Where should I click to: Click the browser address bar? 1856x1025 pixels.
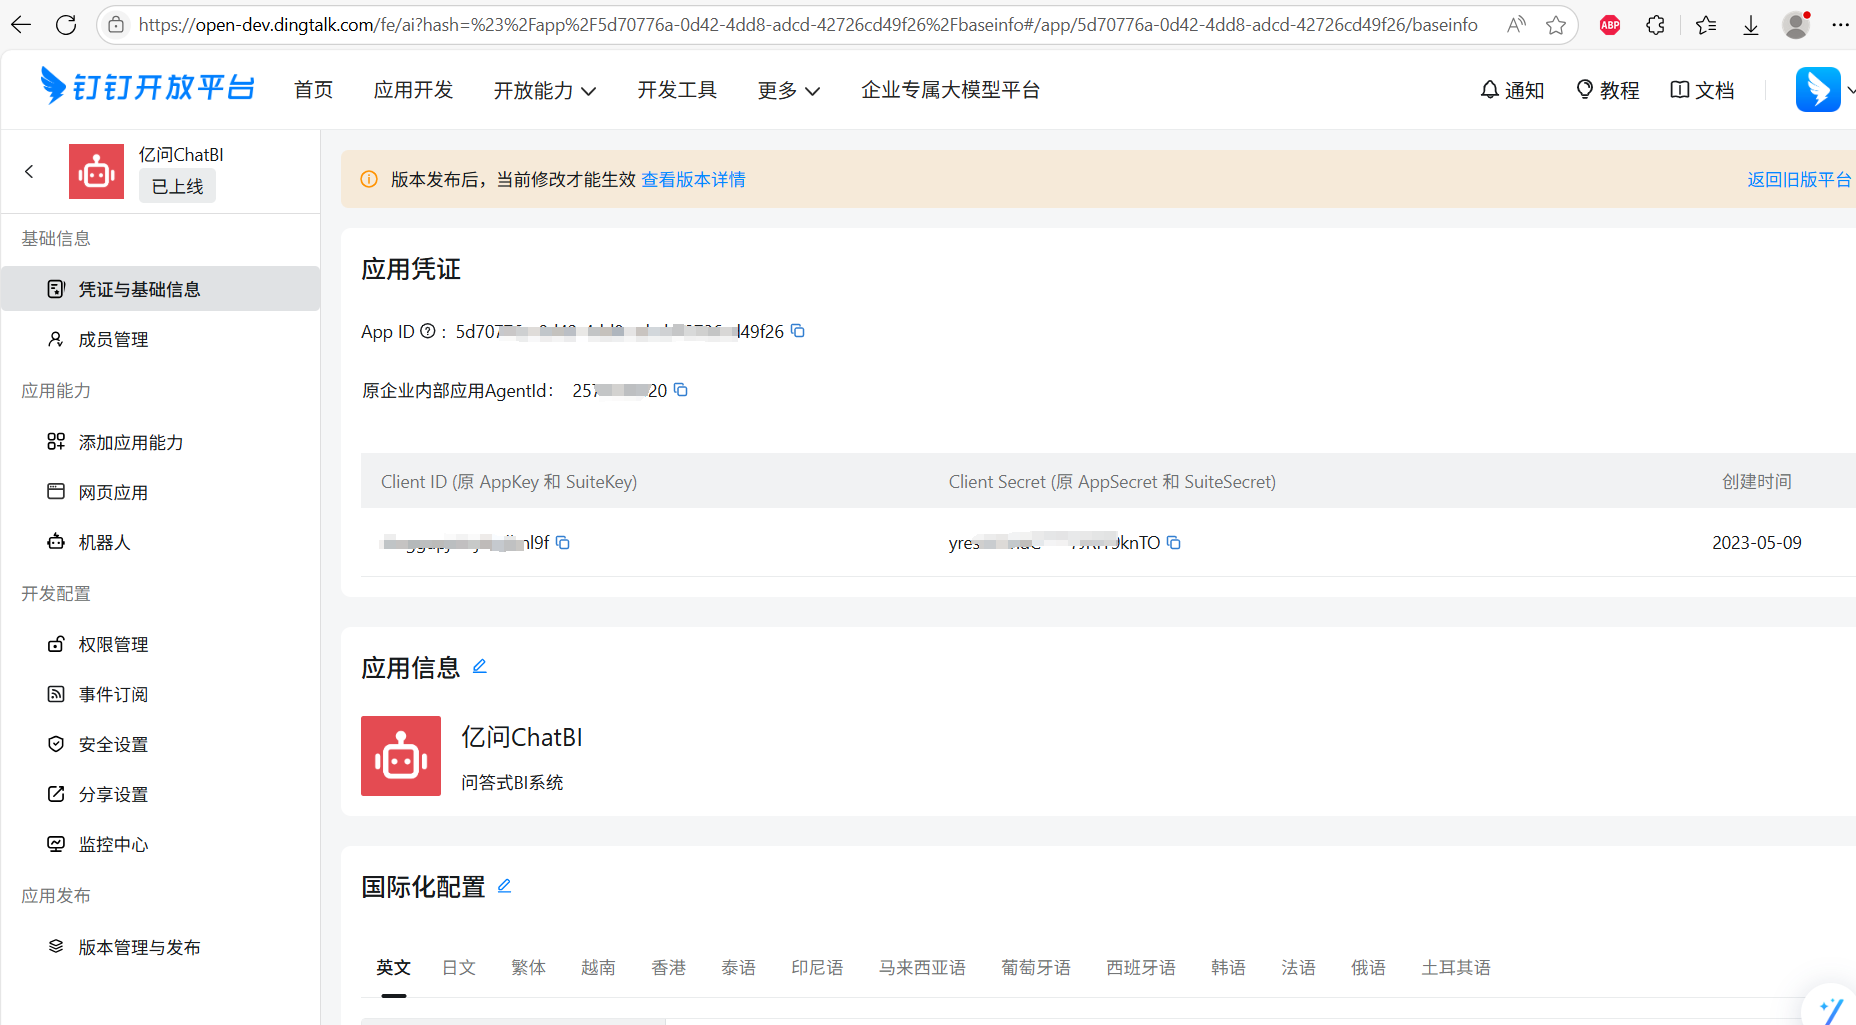click(807, 25)
